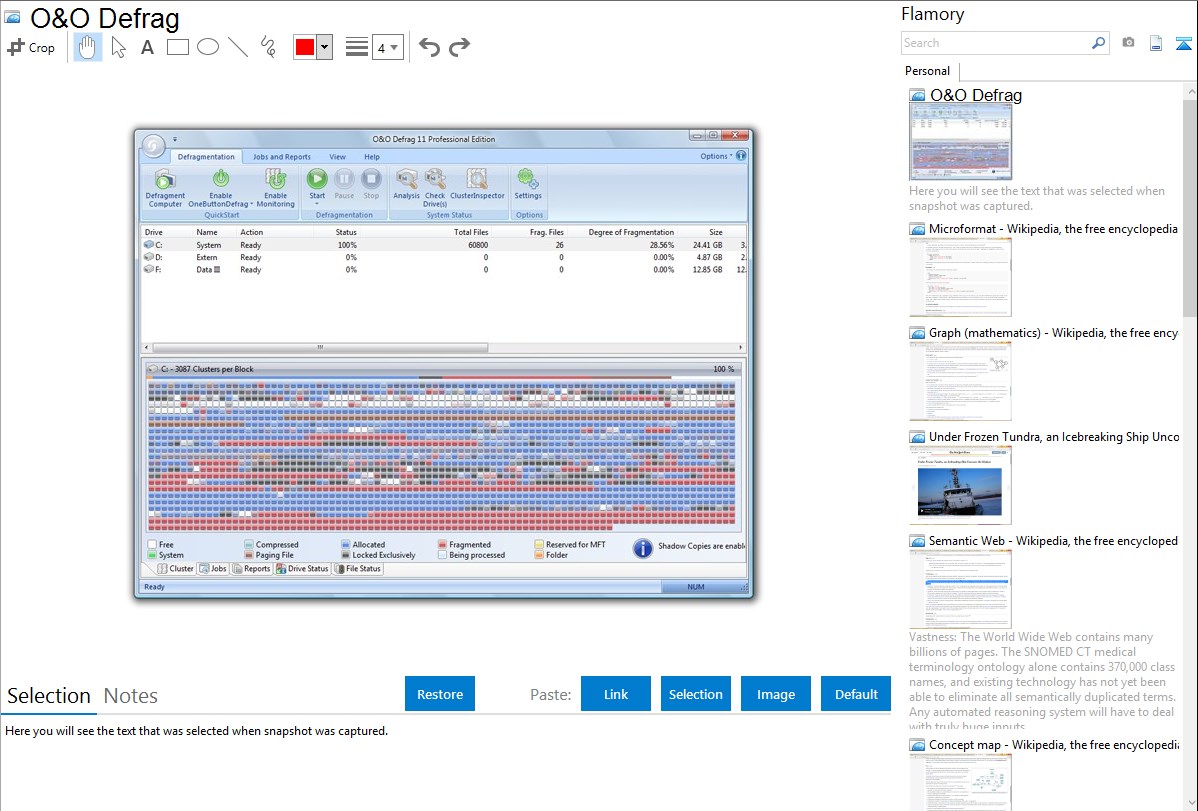The width and height of the screenshot is (1198, 811).
Task: Open the Help ribbon tab
Action: tap(371, 157)
